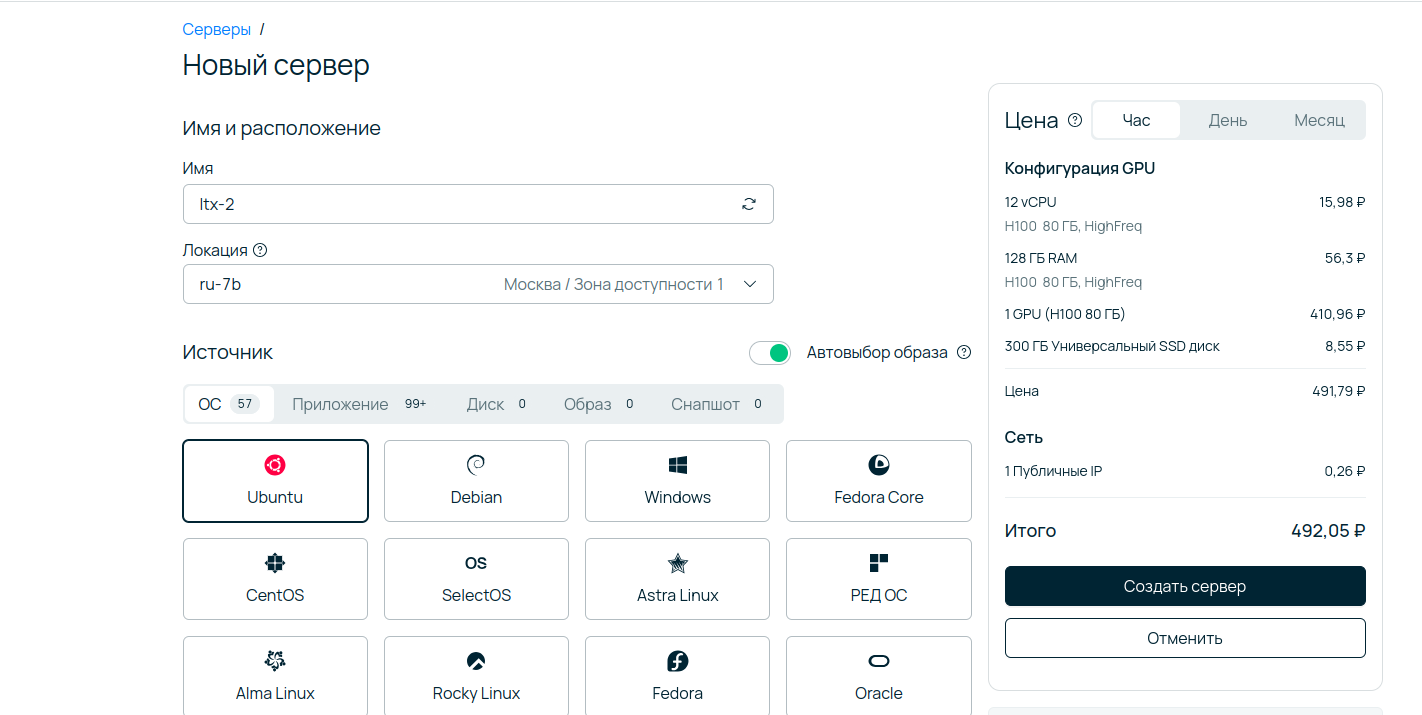Image resolution: width=1422 pixels, height=715 pixels.
Task: Switch to the ОС source tab
Action: click(229, 404)
